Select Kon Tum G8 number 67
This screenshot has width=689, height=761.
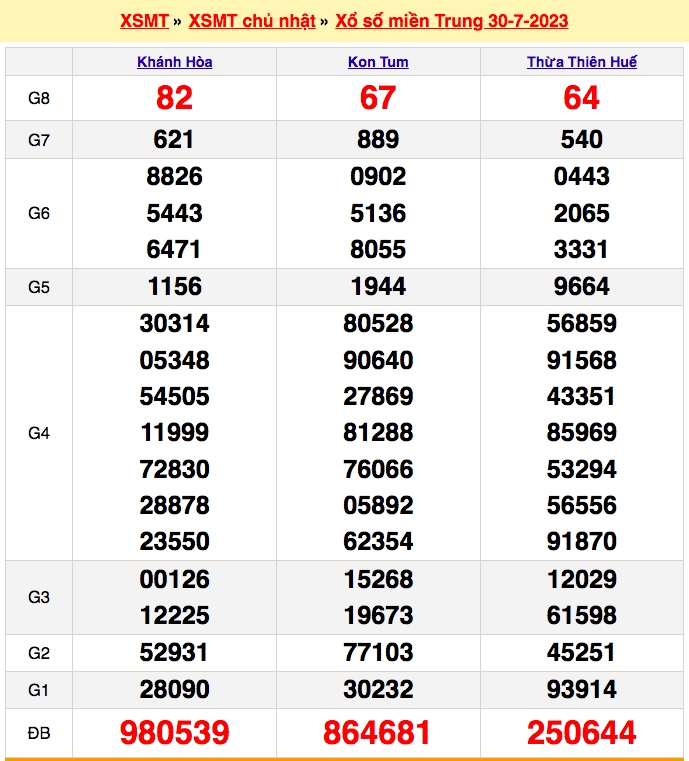378,98
